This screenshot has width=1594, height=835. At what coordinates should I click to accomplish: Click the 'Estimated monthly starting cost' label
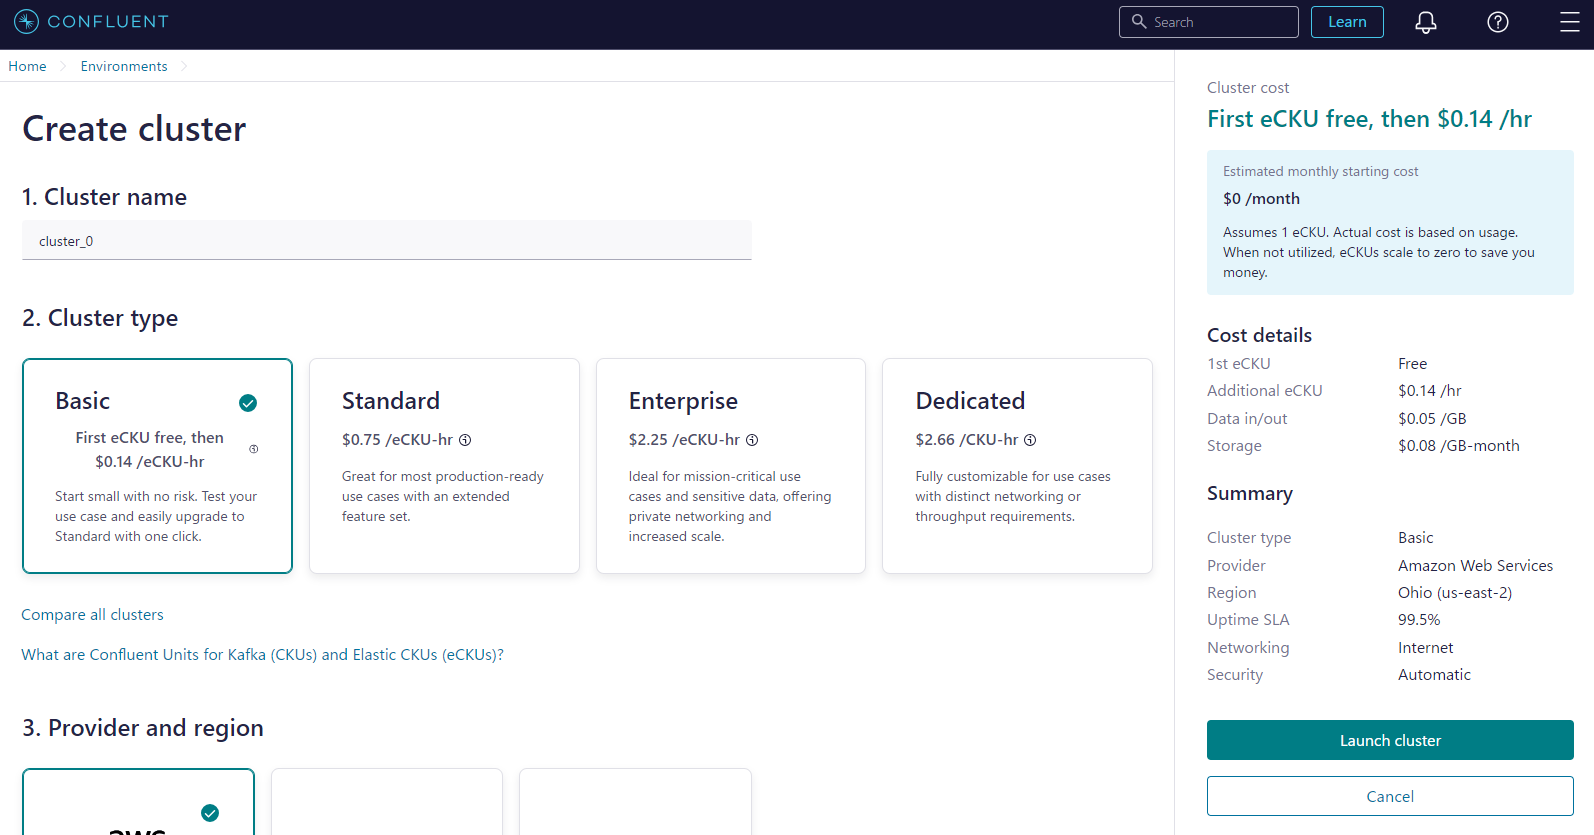tap(1320, 172)
